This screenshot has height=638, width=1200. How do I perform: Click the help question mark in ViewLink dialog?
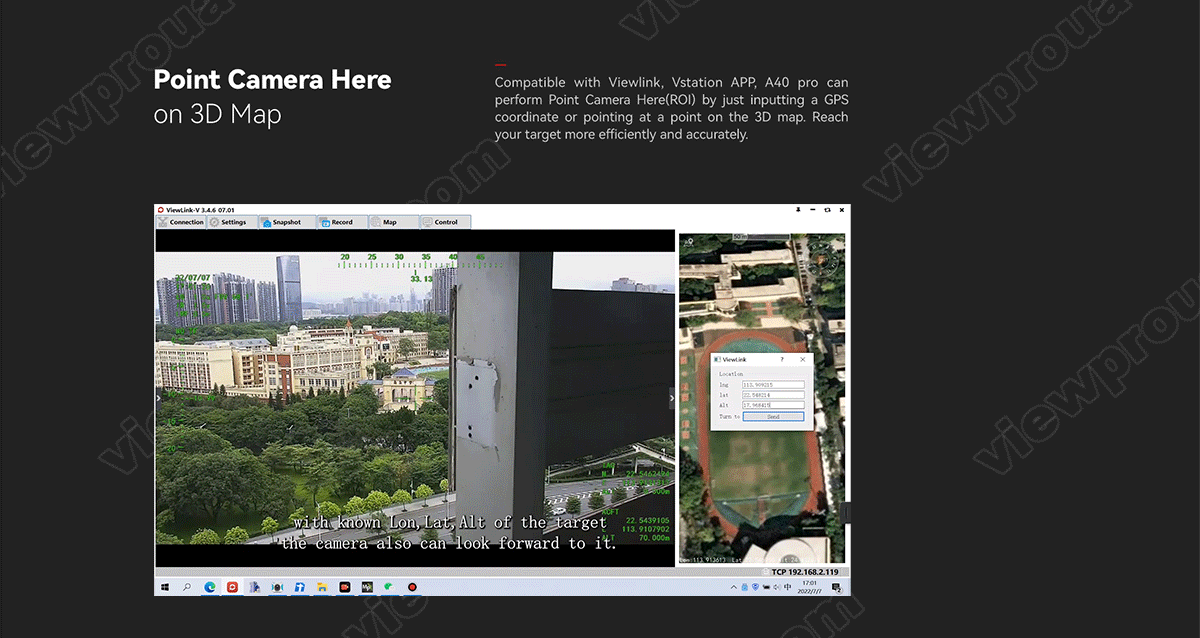click(x=781, y=359)
